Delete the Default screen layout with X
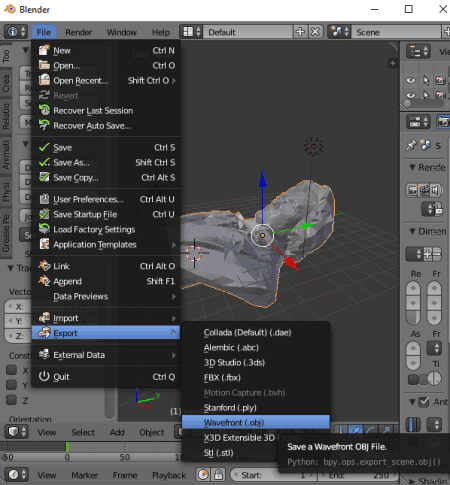The image size is (450, 485). tap(315, 32)
